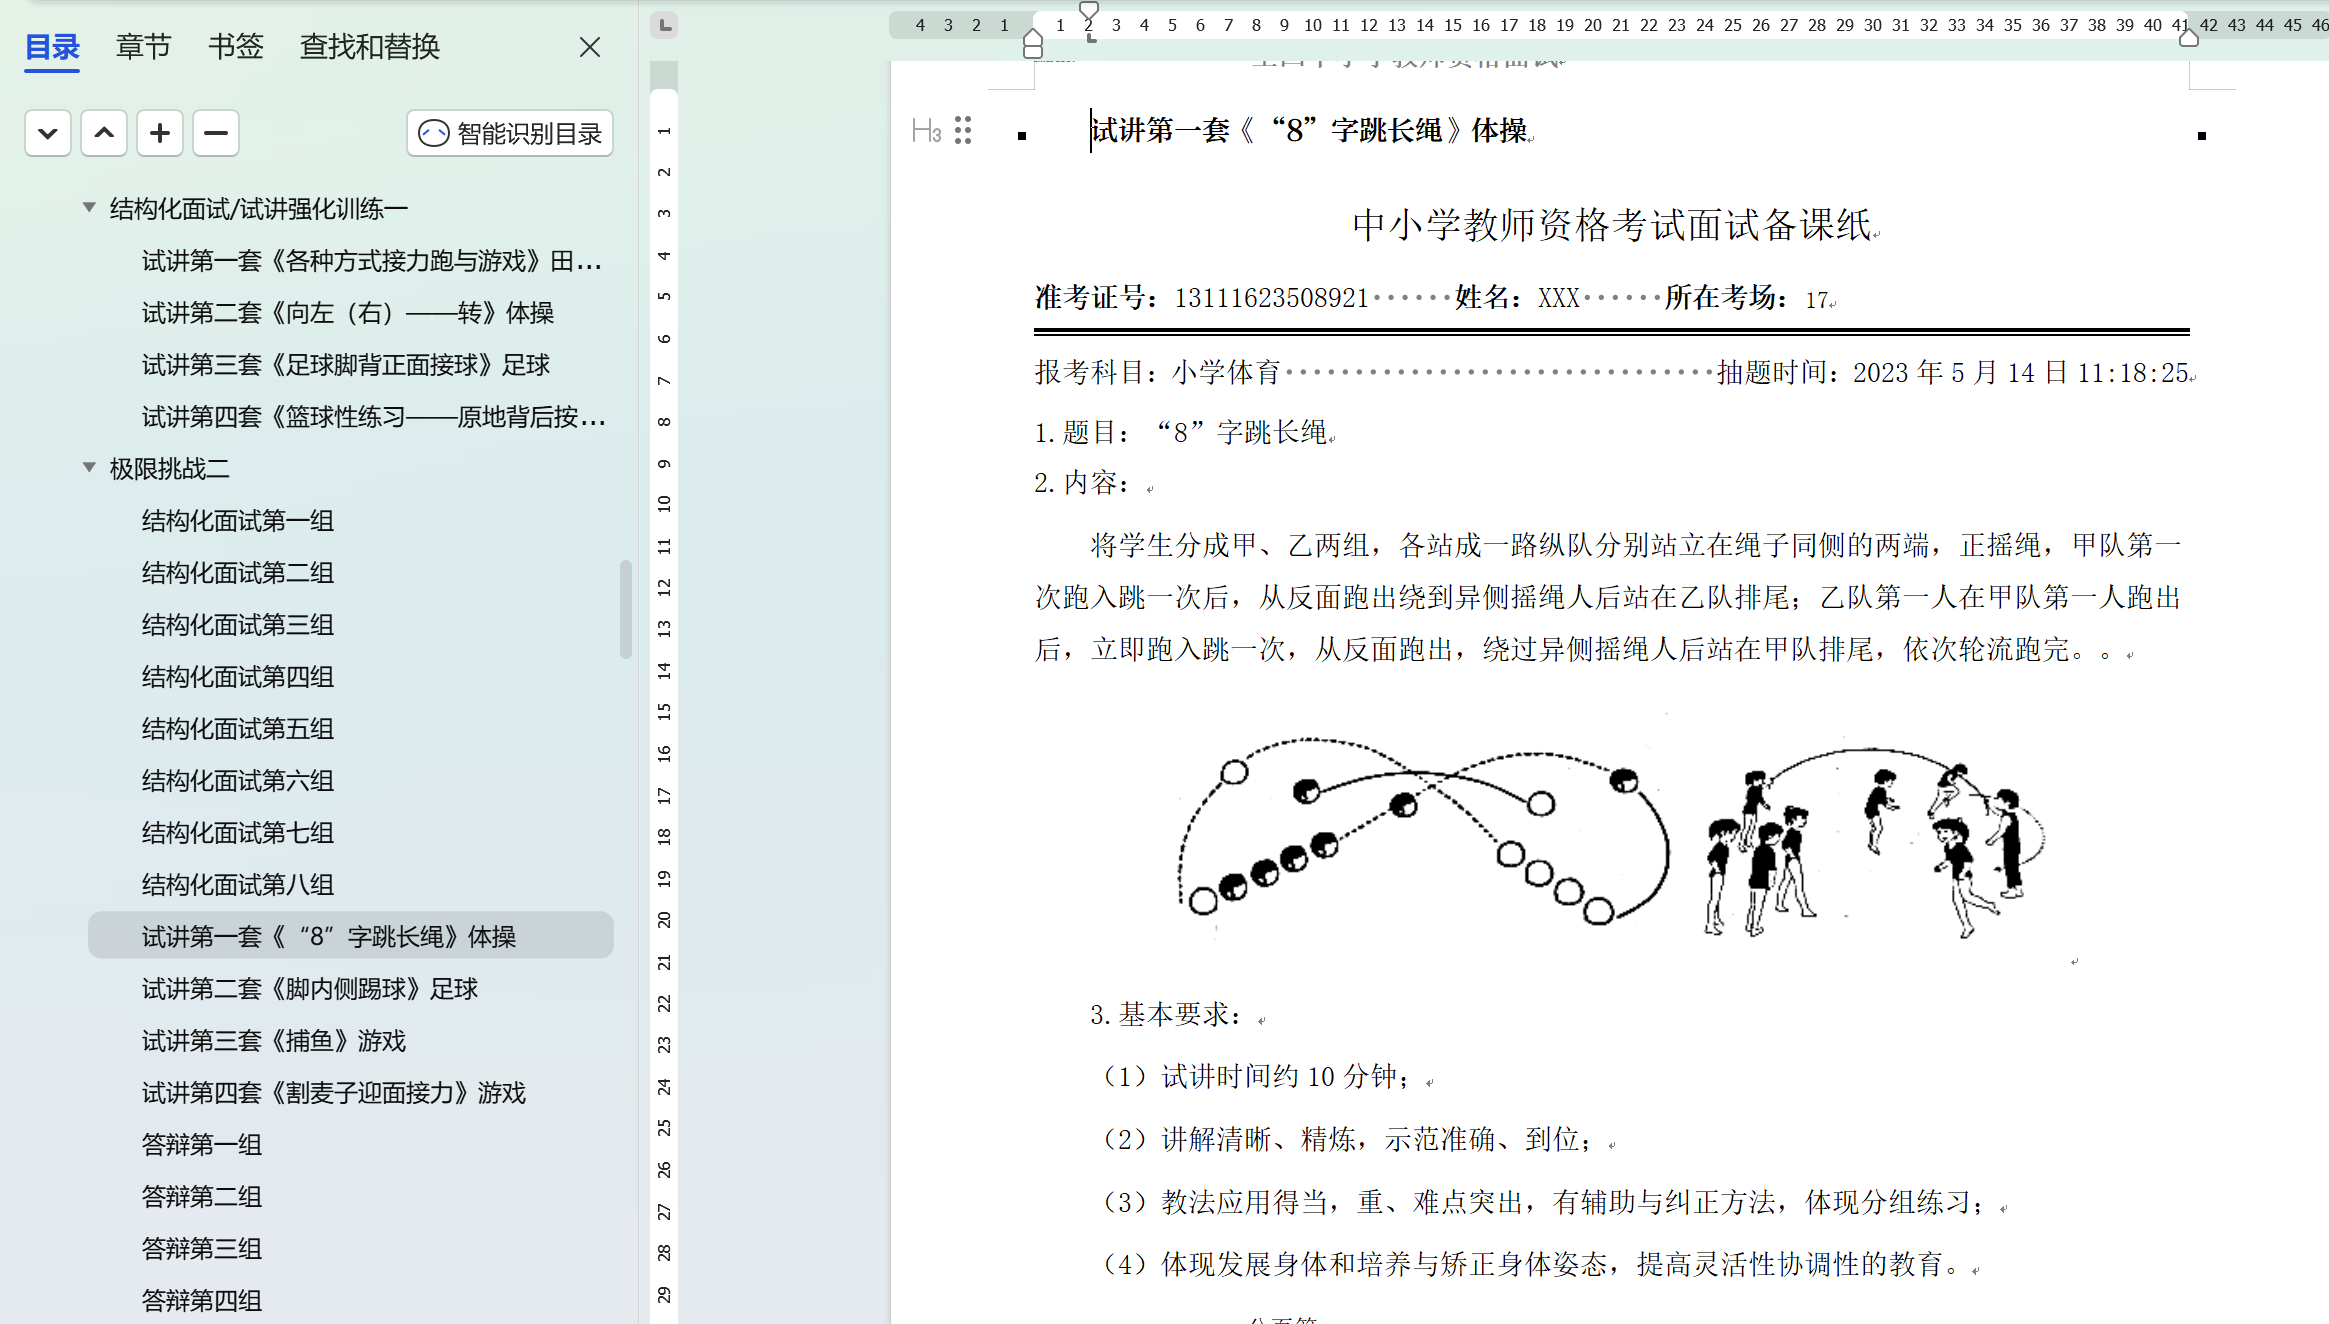Click the paragraph drag handle dots icon
This screenshot has height=1324, width=2329.
tap(963, 130)
